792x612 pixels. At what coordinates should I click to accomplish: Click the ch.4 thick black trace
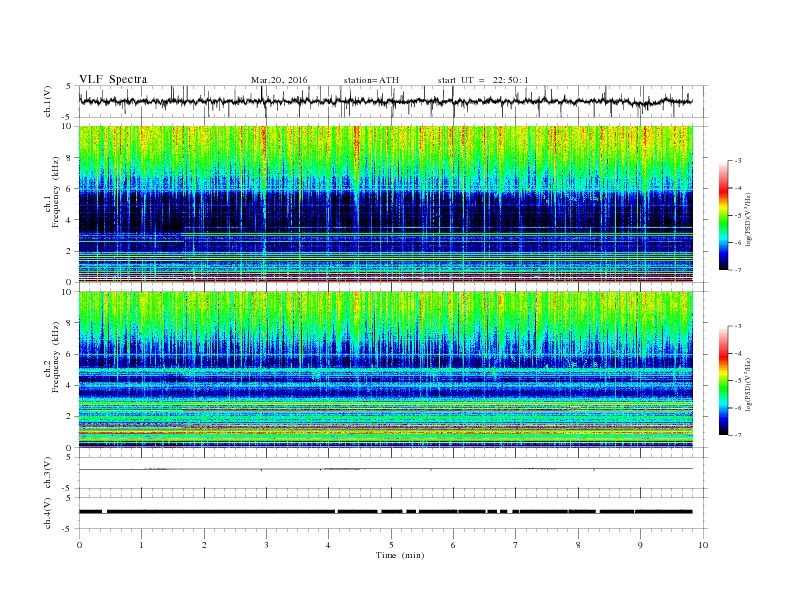tap(385, 512)
